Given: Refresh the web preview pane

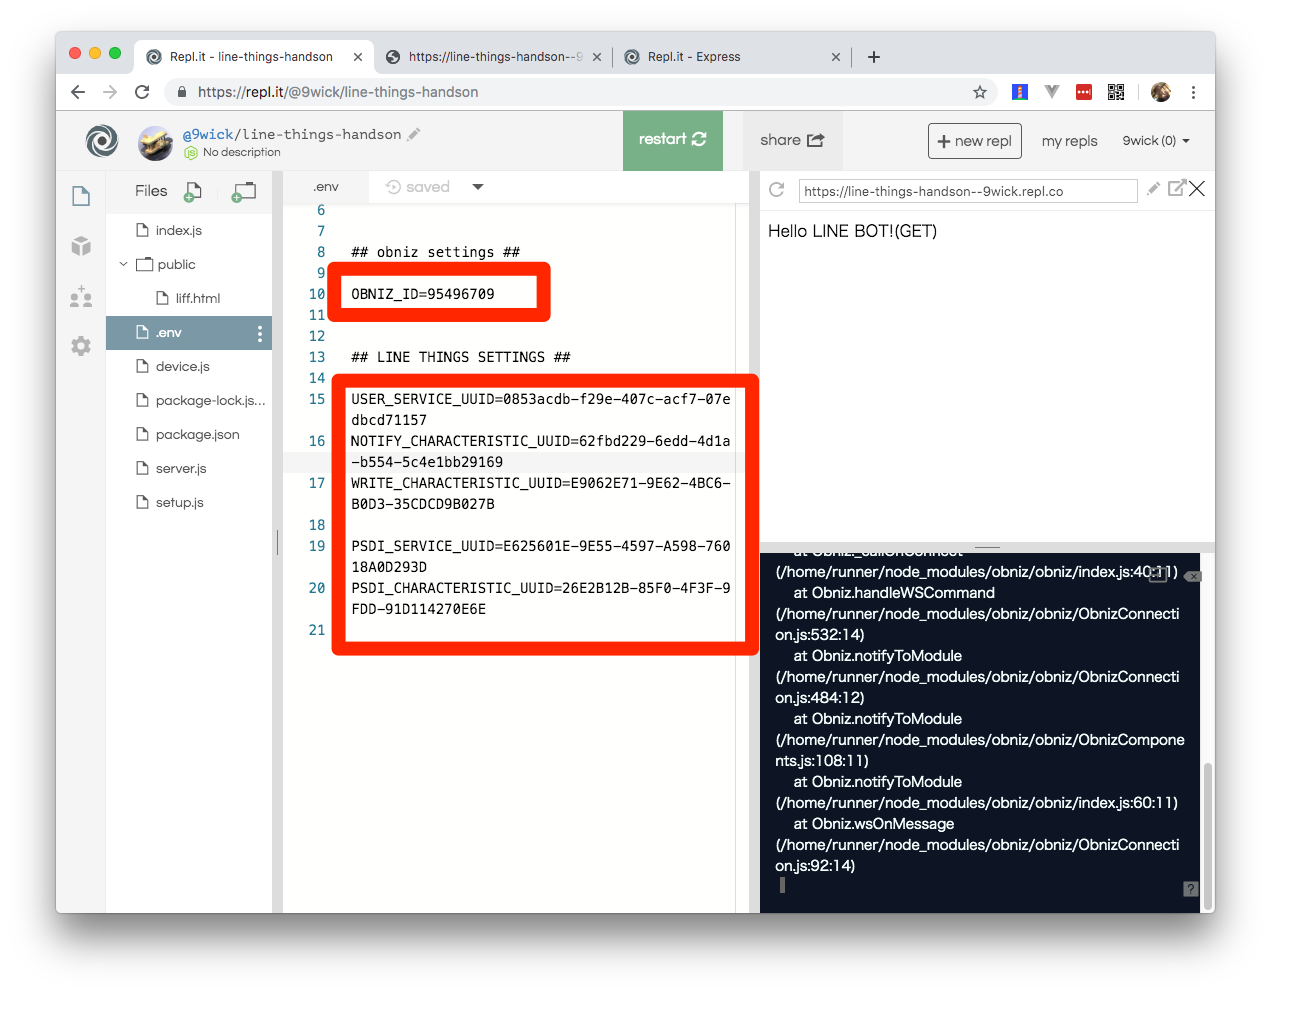Looking at the screenshot, I should (x=776, y=189).
